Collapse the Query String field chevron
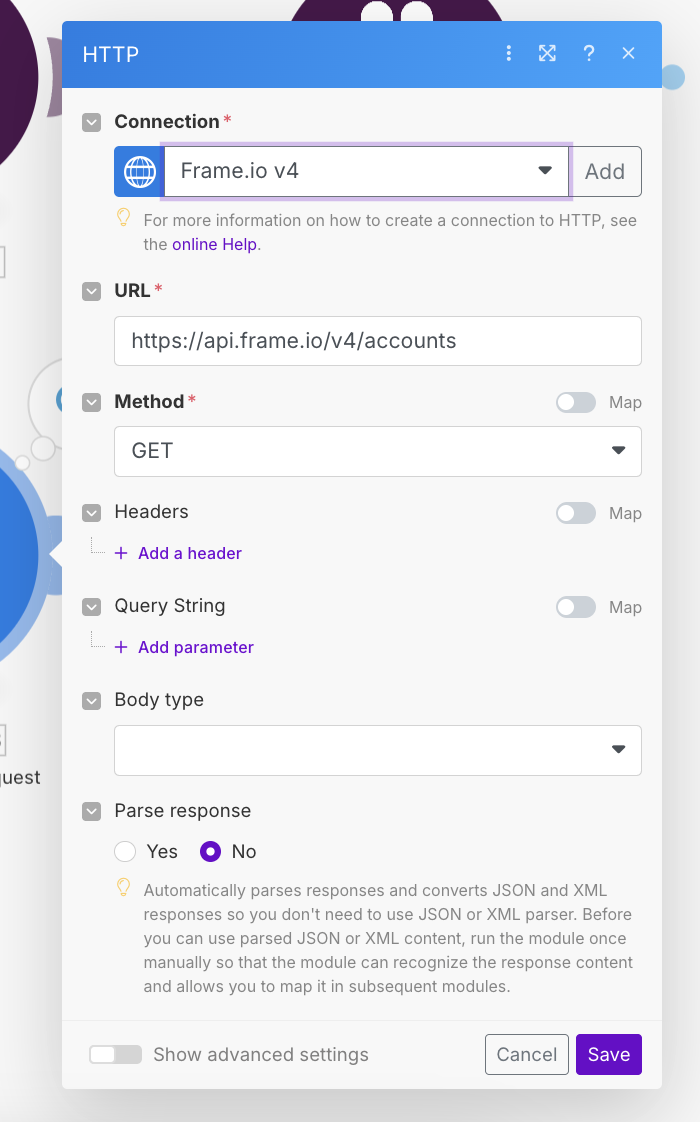 (92, 607)
